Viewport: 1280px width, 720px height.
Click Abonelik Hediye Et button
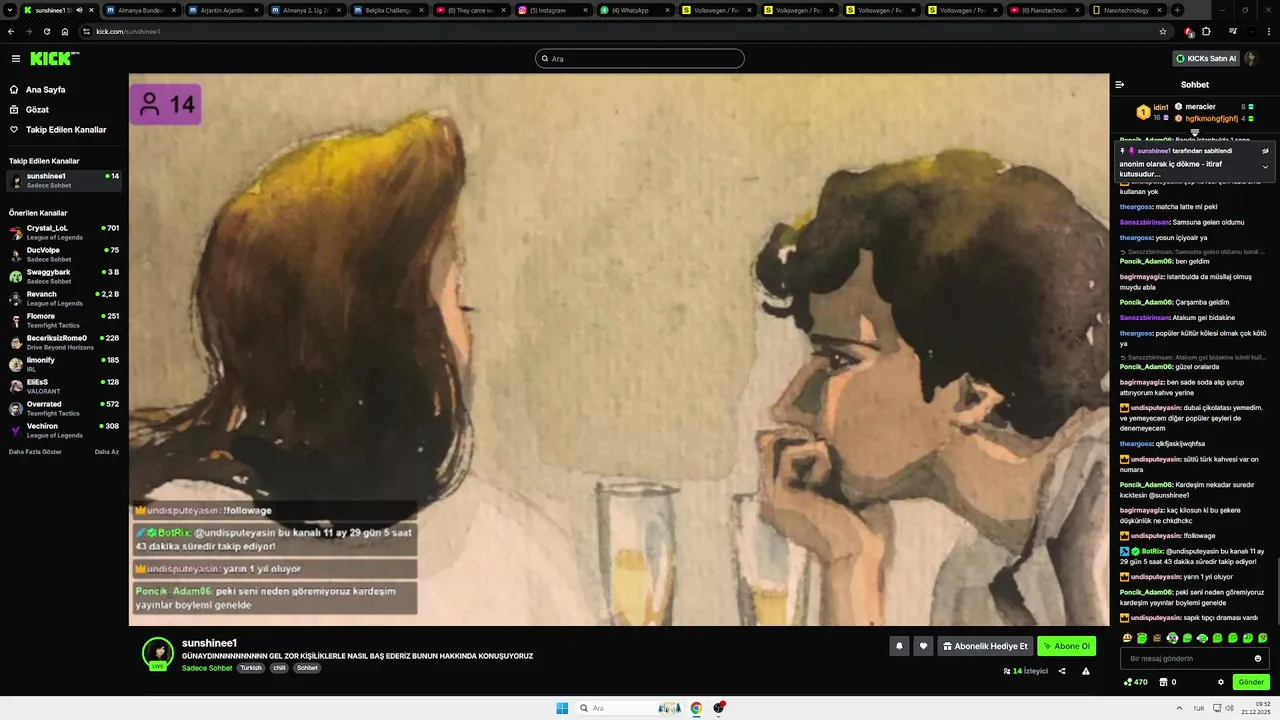(985, 646)
